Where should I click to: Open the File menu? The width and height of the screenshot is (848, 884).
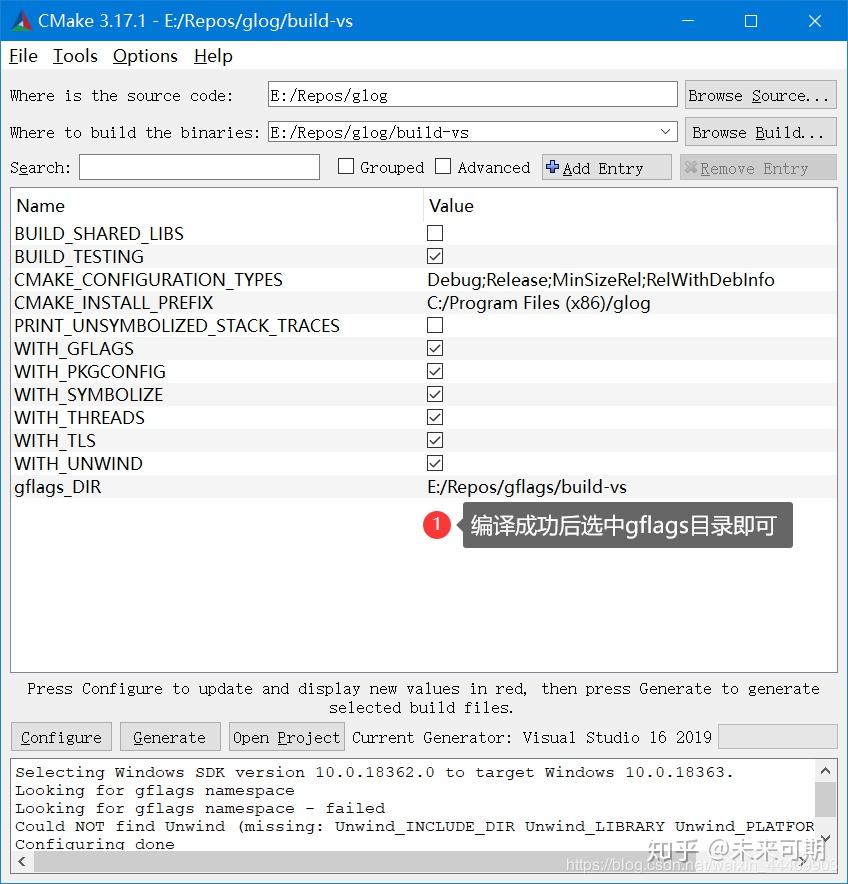(22, 56)
